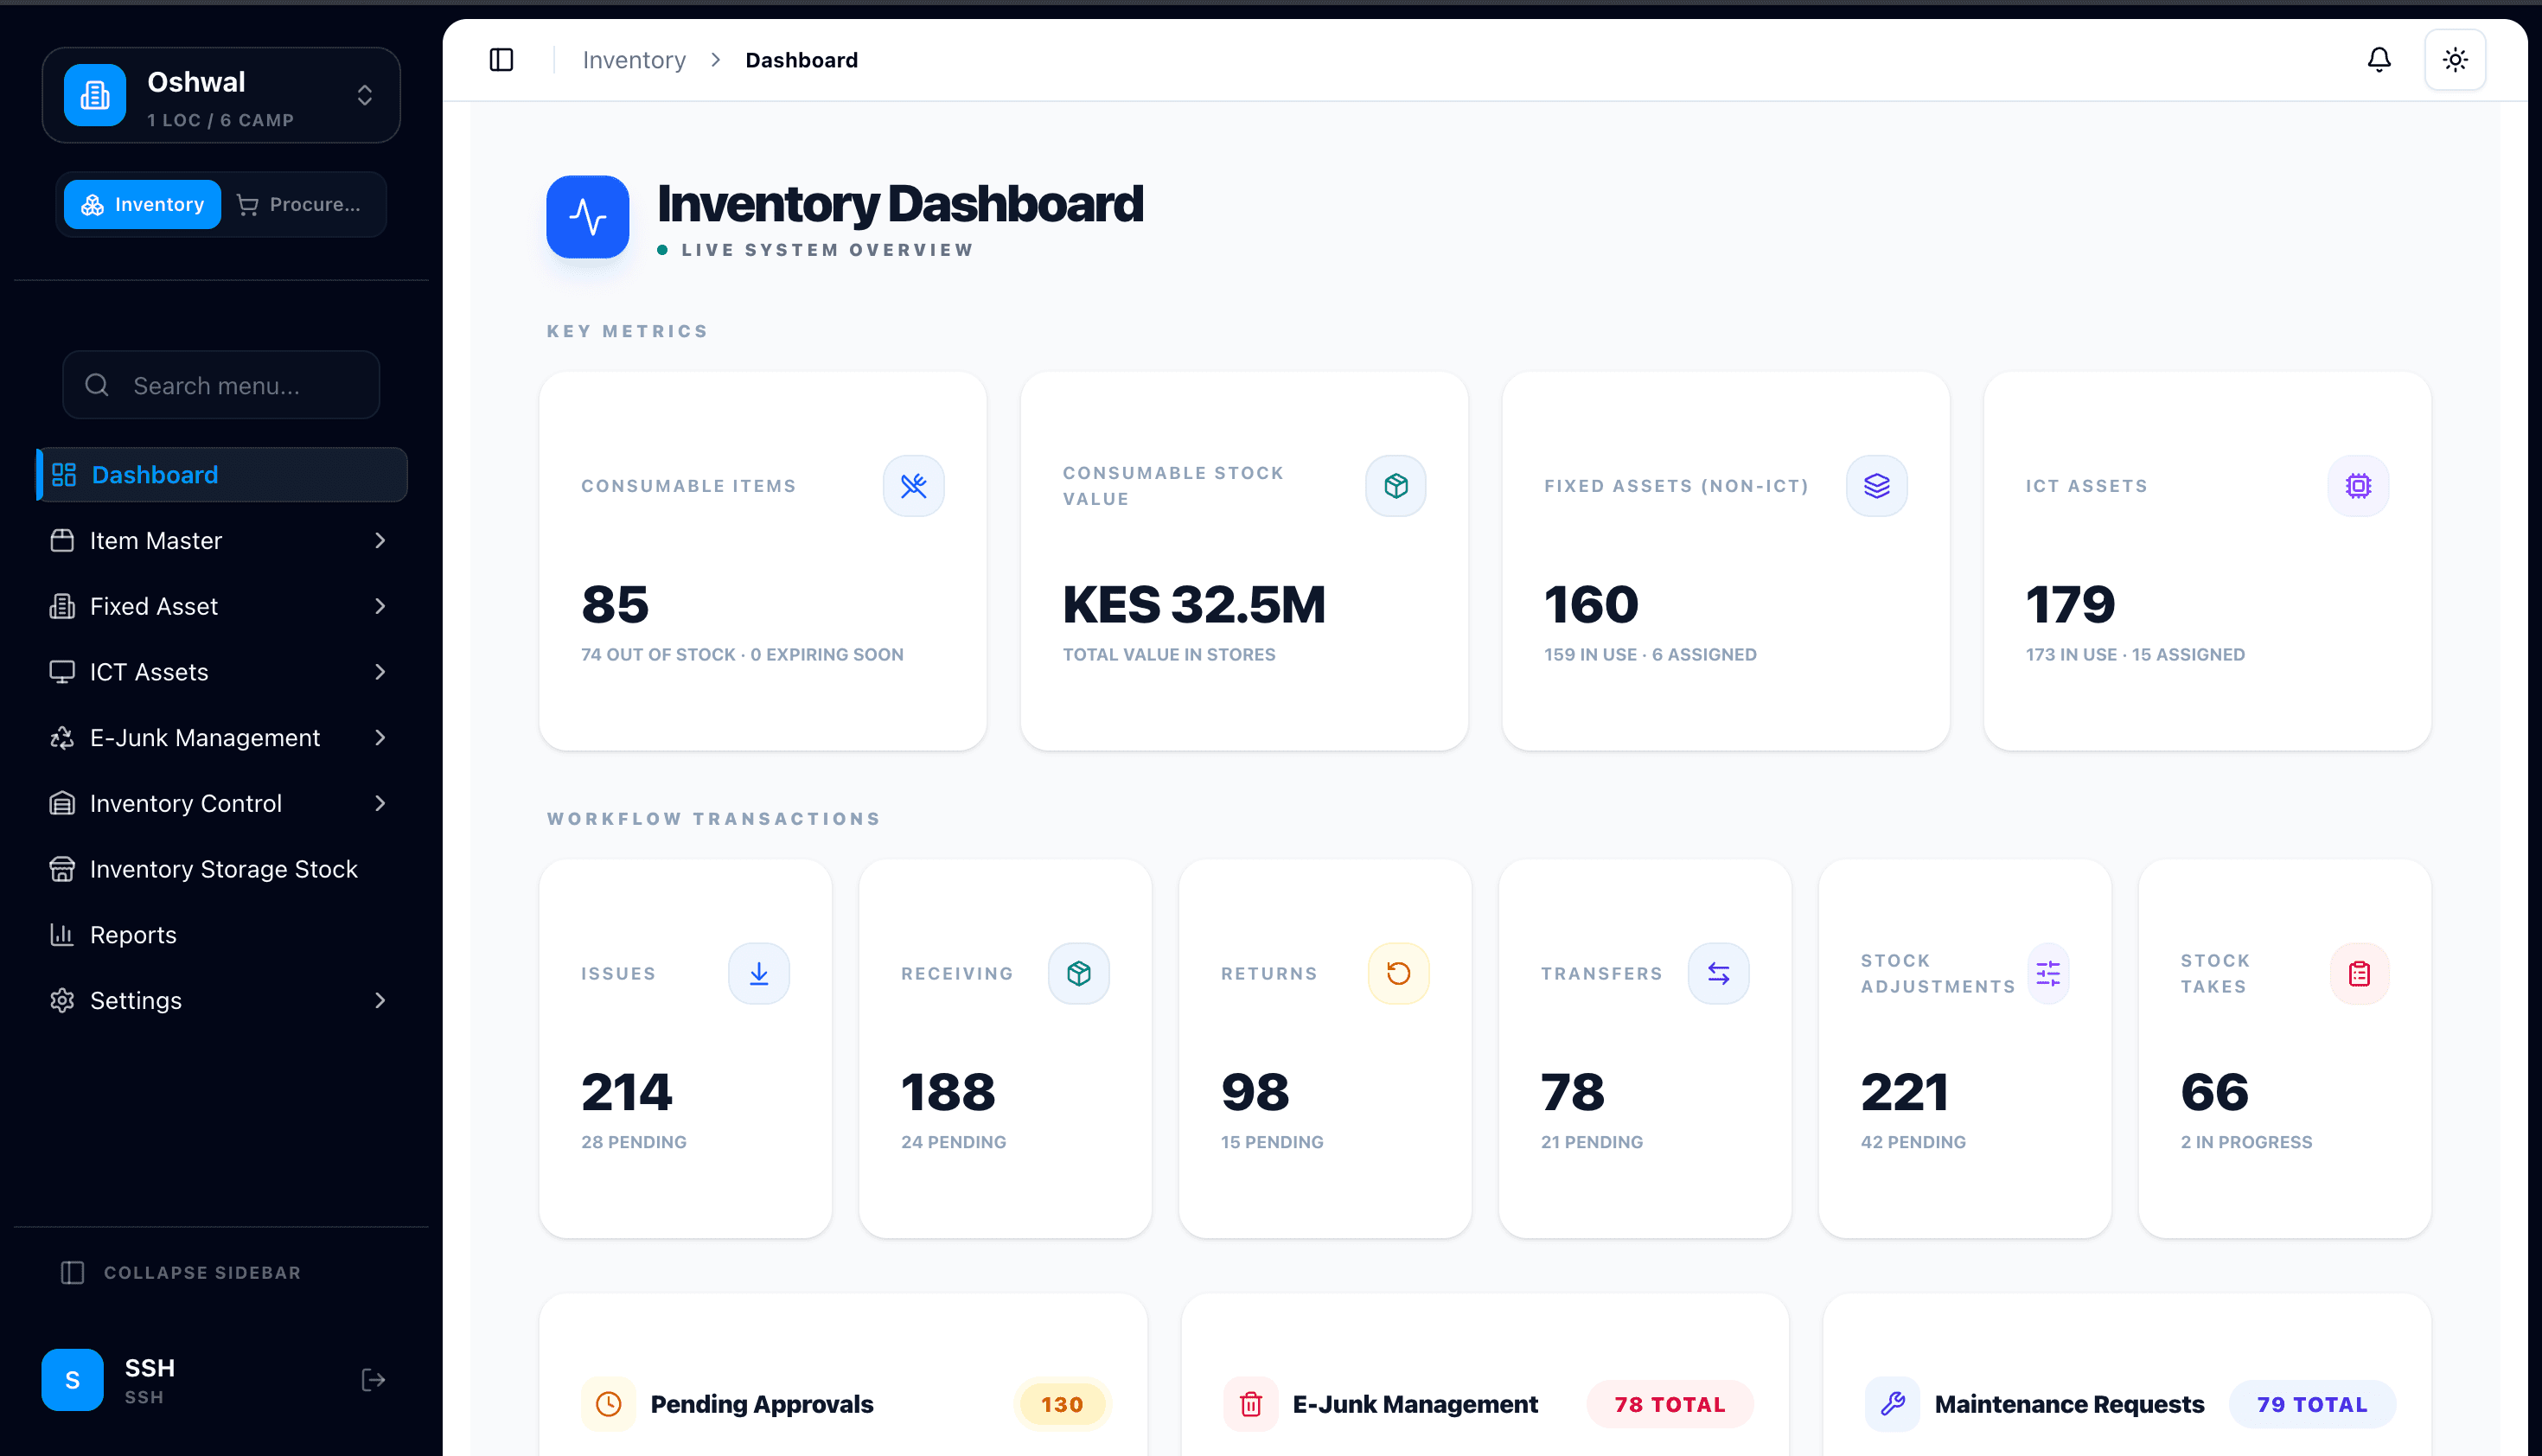Click the Issues download arrow icon

click(758, 973)
